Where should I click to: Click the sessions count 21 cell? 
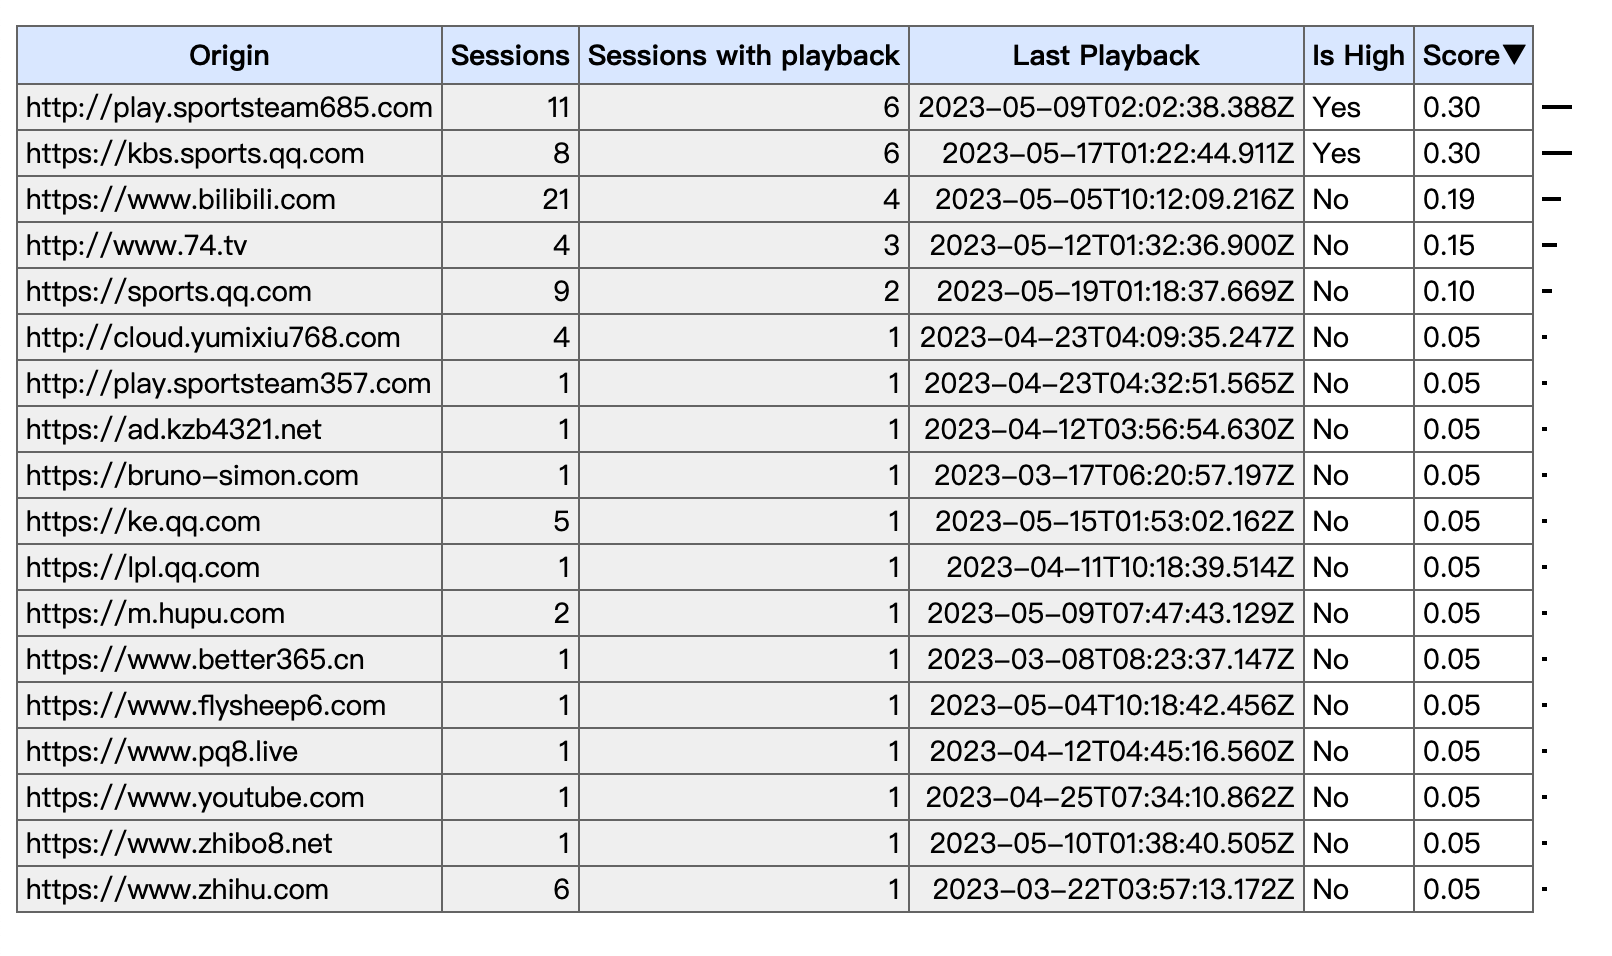point(556,200)
